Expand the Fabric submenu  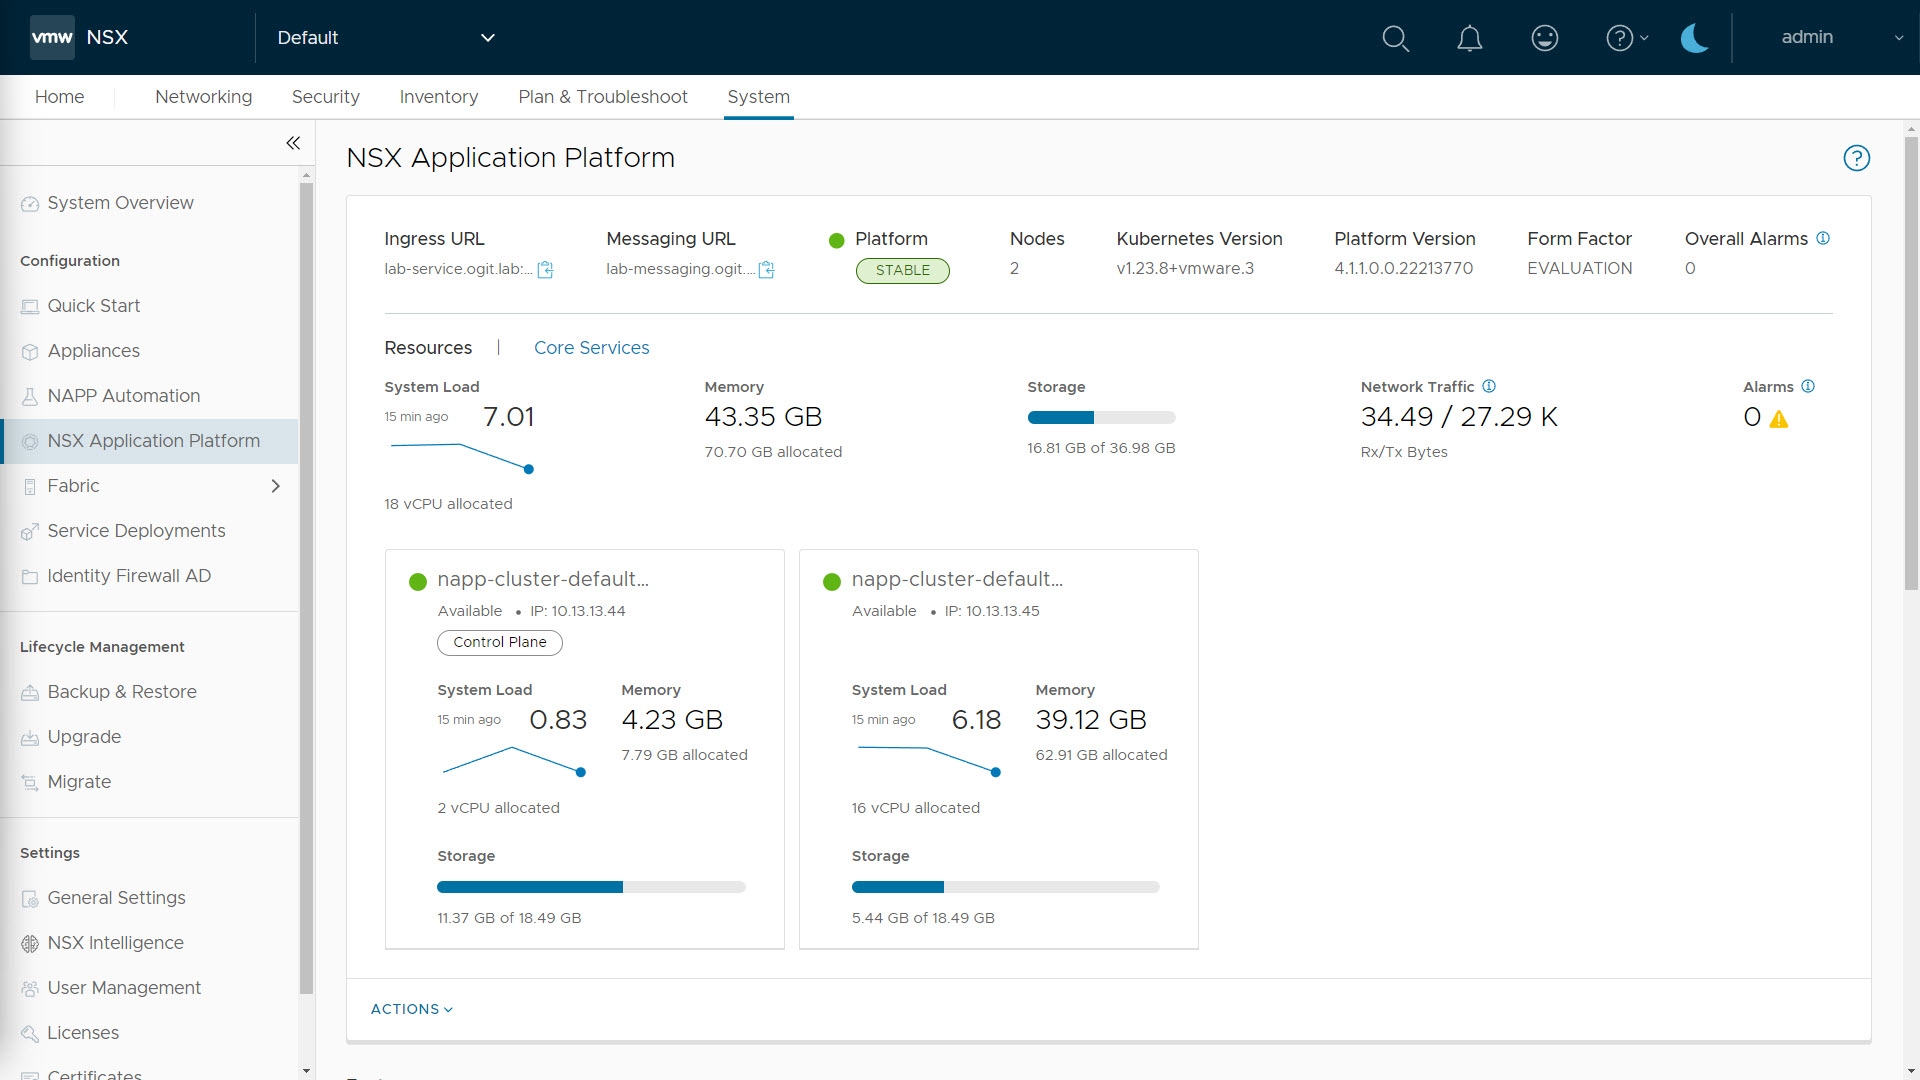coord(275,486)
